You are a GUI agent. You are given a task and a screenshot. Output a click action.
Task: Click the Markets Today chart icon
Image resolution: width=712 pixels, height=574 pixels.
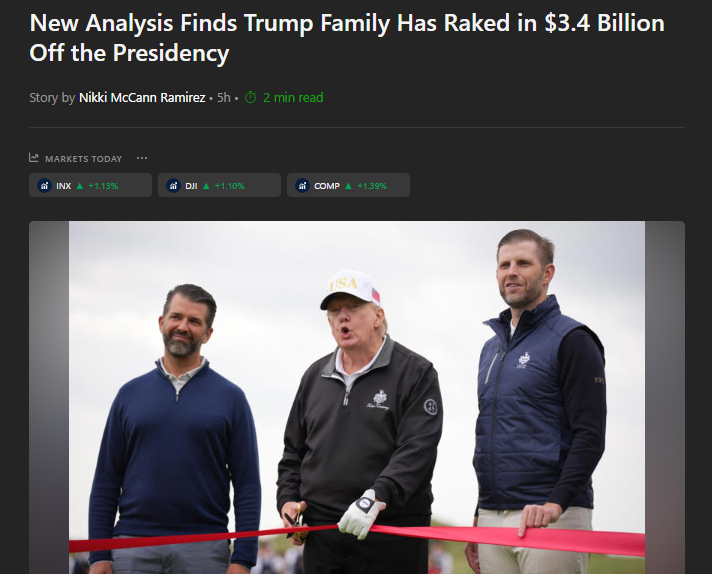[34, 158]
